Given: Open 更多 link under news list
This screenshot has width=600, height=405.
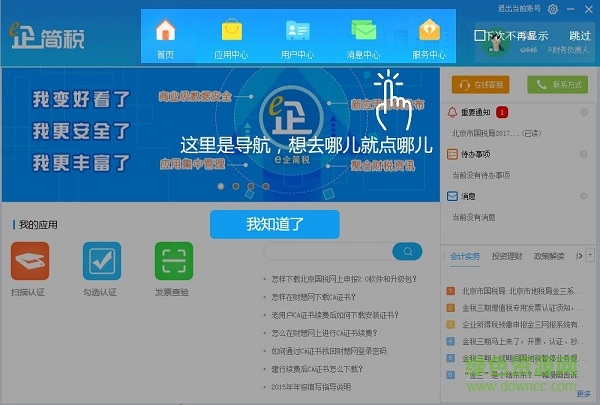Looking at the screenshot, I should coord(584,394).
